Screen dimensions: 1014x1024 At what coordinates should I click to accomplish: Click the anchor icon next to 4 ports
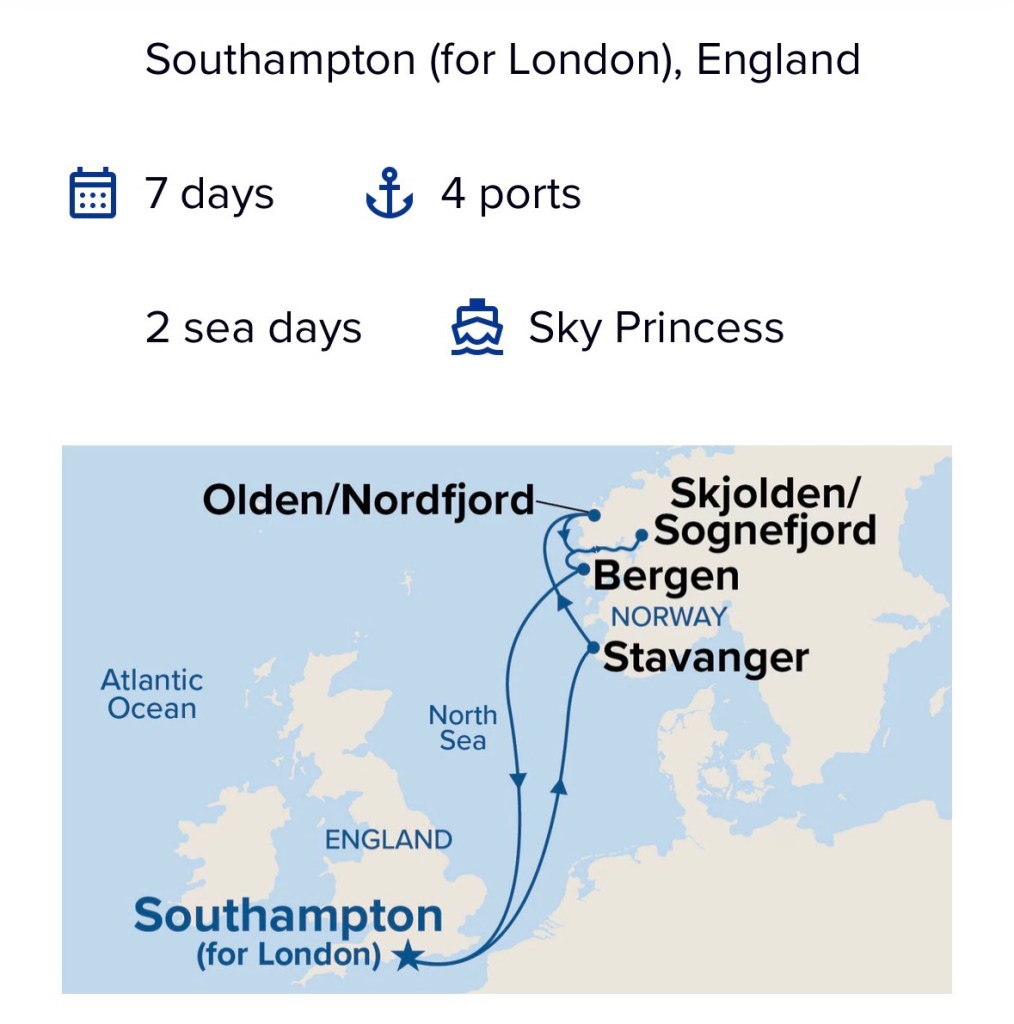(x=389, y=193)
